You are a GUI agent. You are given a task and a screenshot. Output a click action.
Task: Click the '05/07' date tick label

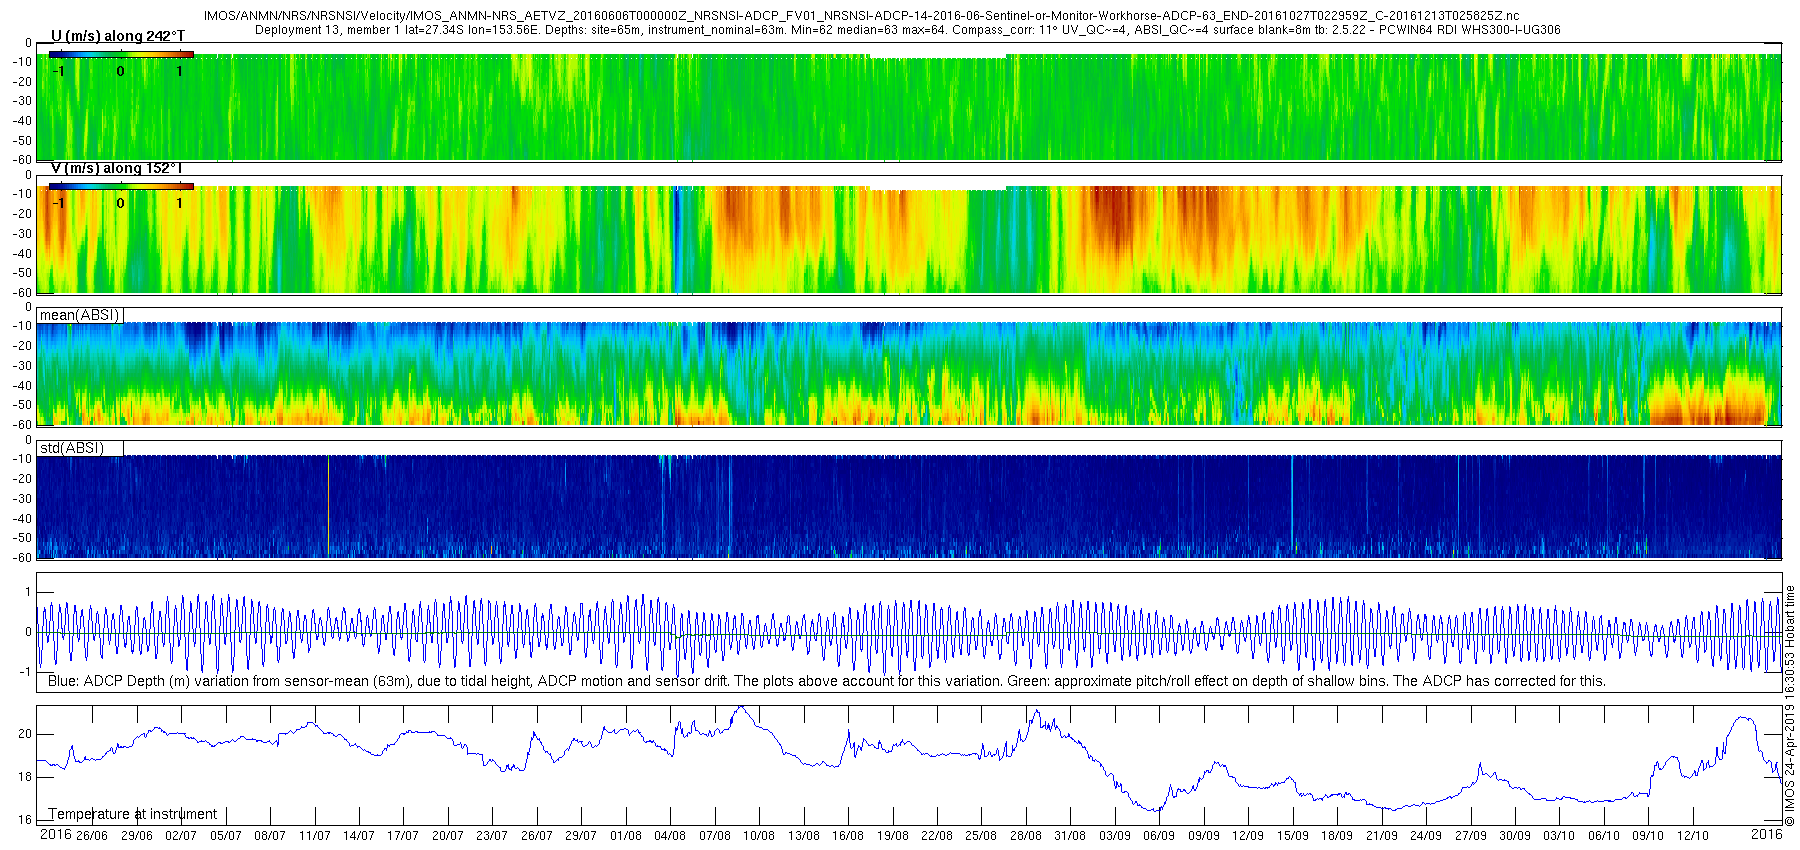click(x=225, y=836)
